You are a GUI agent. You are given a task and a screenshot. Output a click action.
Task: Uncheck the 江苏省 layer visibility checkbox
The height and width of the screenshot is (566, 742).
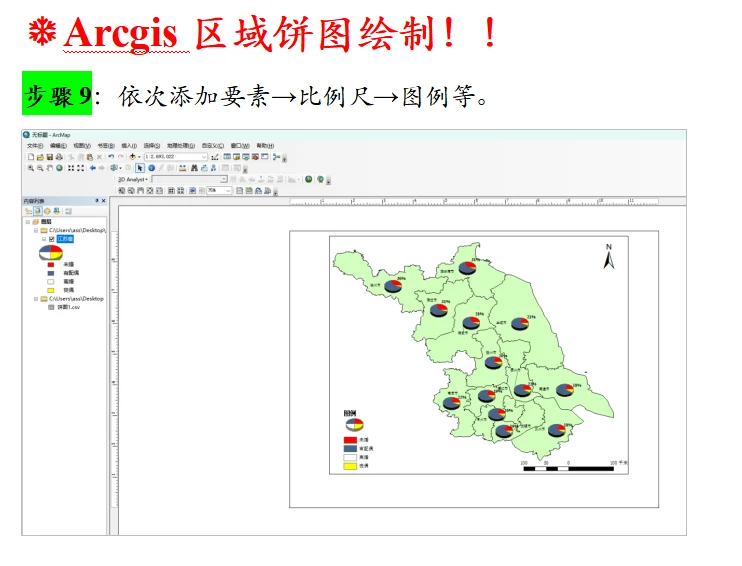click(x=52, y=239)
